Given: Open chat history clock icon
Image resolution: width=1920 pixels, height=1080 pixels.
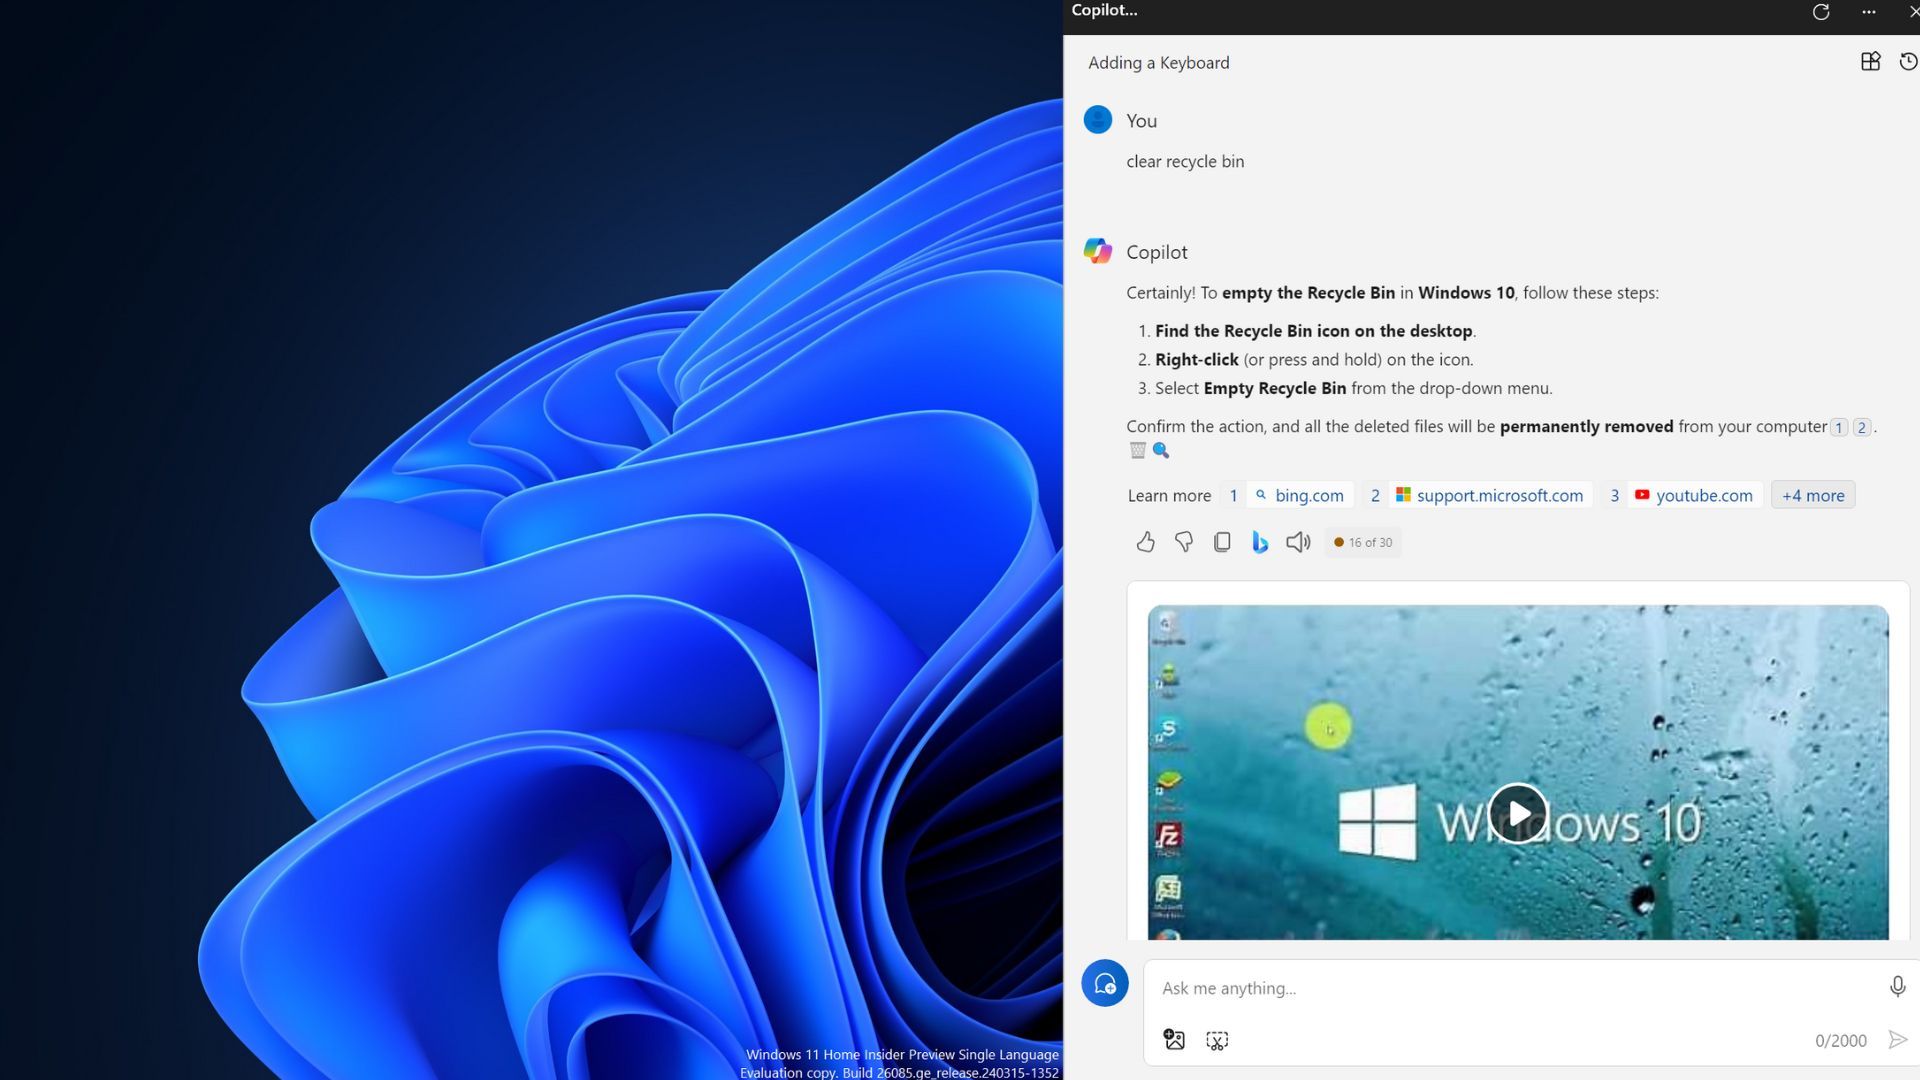Looking at the screenshot, I should click(x=1908, y=62).
